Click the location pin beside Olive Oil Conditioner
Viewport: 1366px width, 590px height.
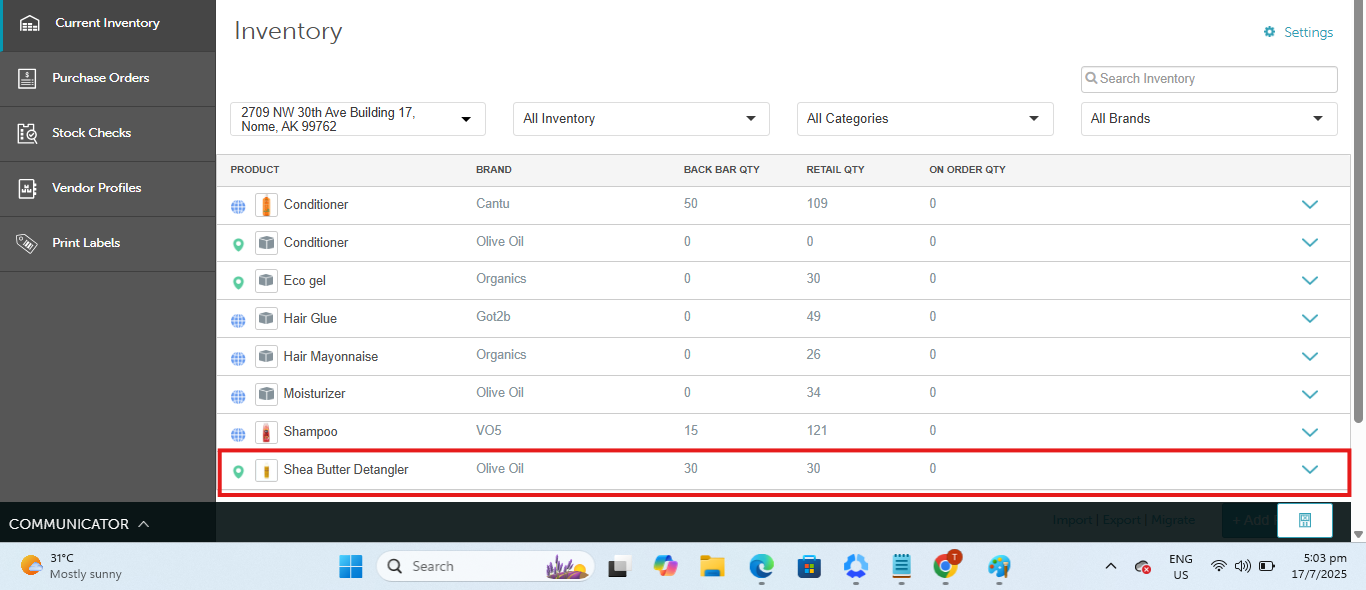238,244
